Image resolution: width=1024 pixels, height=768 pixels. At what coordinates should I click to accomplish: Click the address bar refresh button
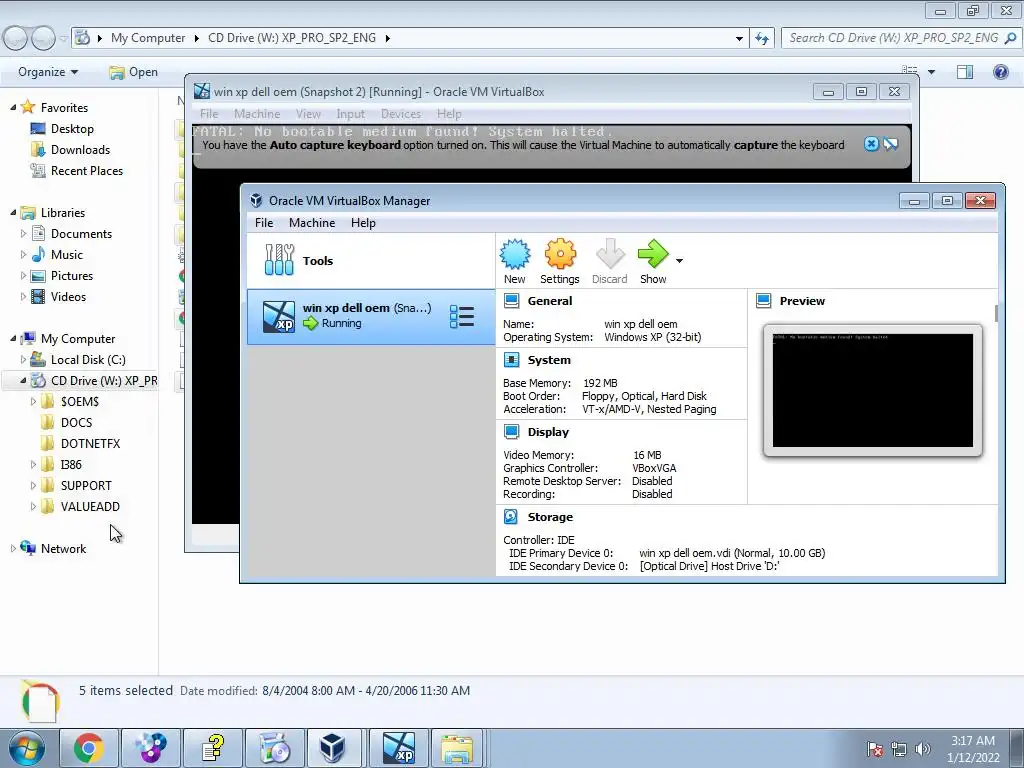(762, 38)
